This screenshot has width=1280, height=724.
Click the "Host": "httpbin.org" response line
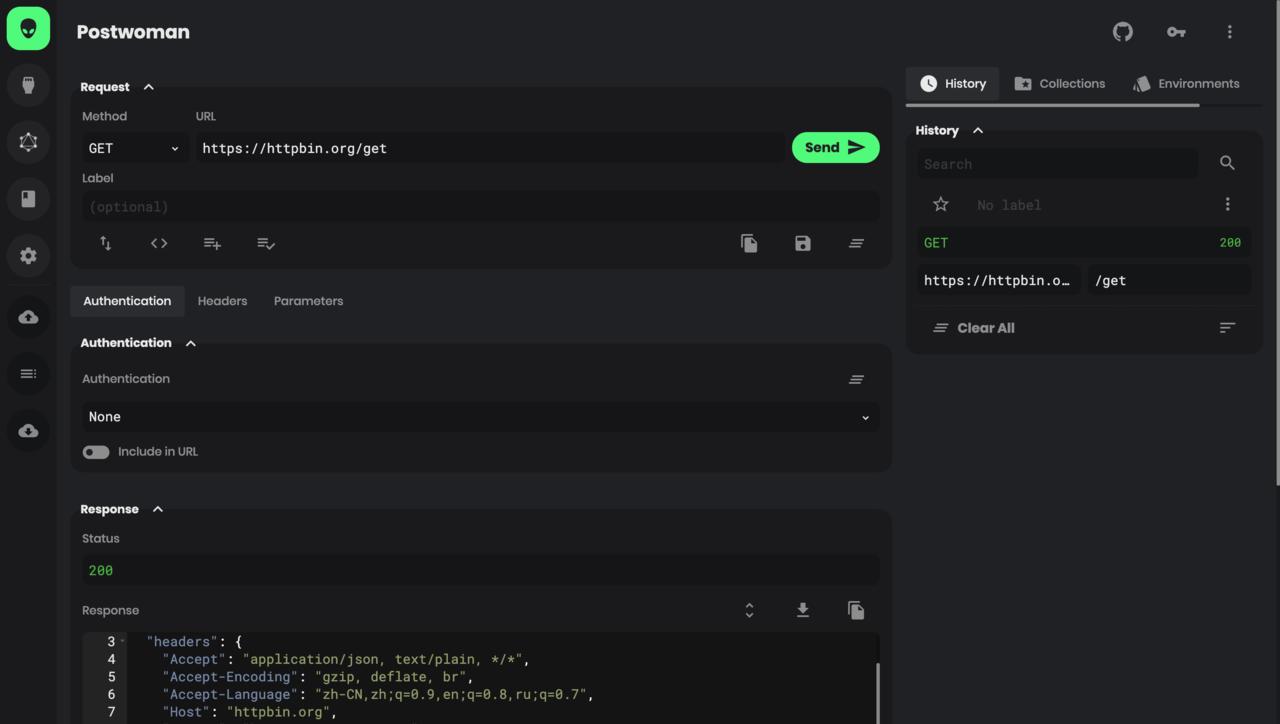pos(249,712)
